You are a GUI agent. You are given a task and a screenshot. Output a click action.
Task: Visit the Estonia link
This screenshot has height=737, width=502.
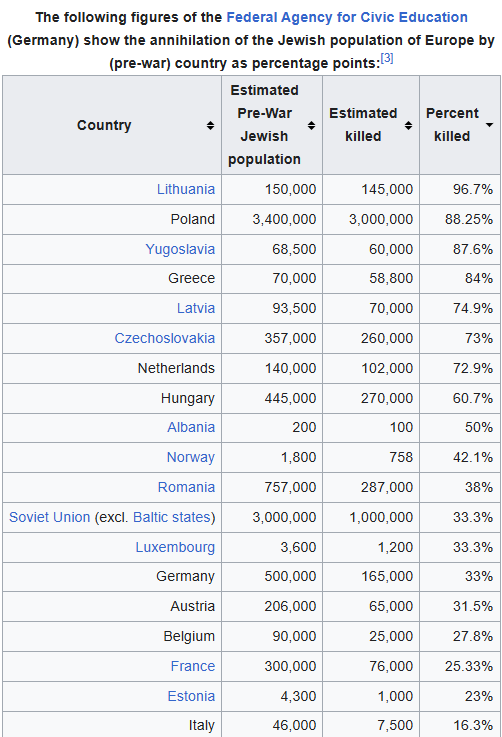click(x=191, y=696)
